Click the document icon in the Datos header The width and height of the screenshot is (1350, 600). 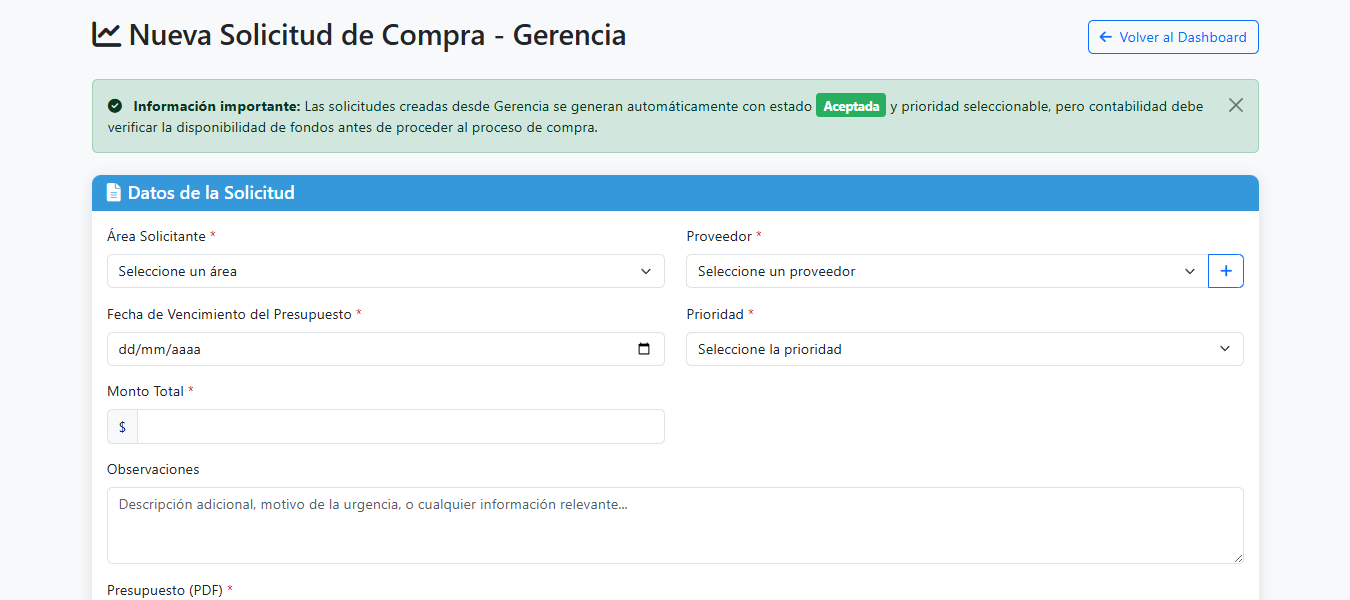[x=113, y=192]
